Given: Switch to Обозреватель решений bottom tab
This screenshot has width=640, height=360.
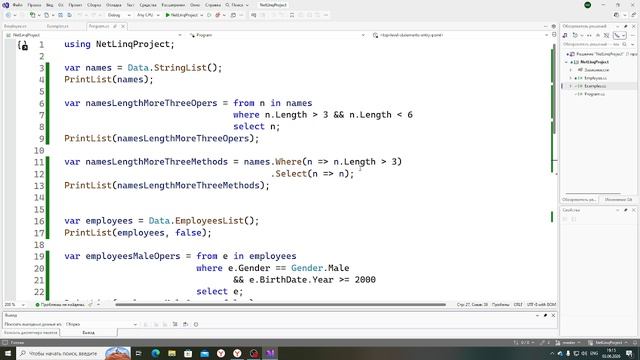Looking at the screenshot, I should tap(579, 200).
